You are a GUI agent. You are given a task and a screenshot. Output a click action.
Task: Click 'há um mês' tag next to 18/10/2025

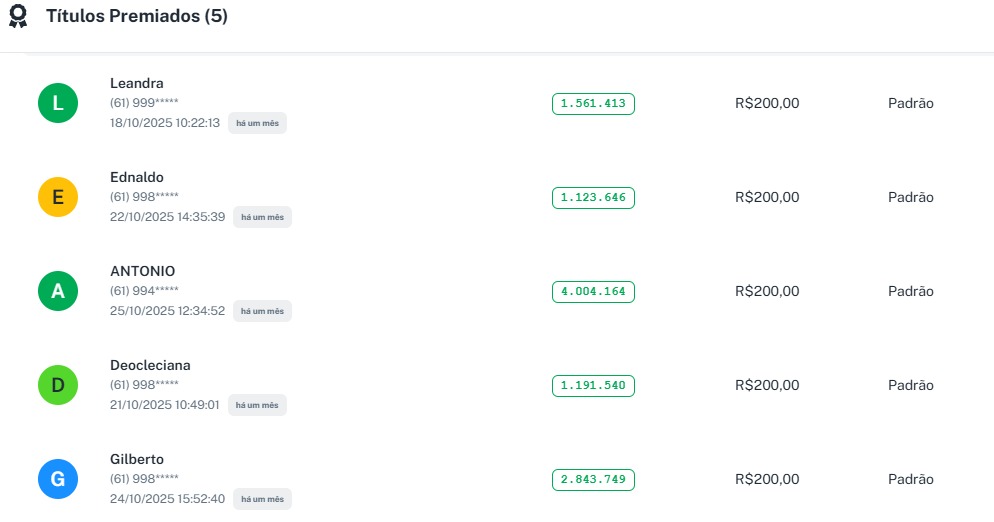pos(257,123)
